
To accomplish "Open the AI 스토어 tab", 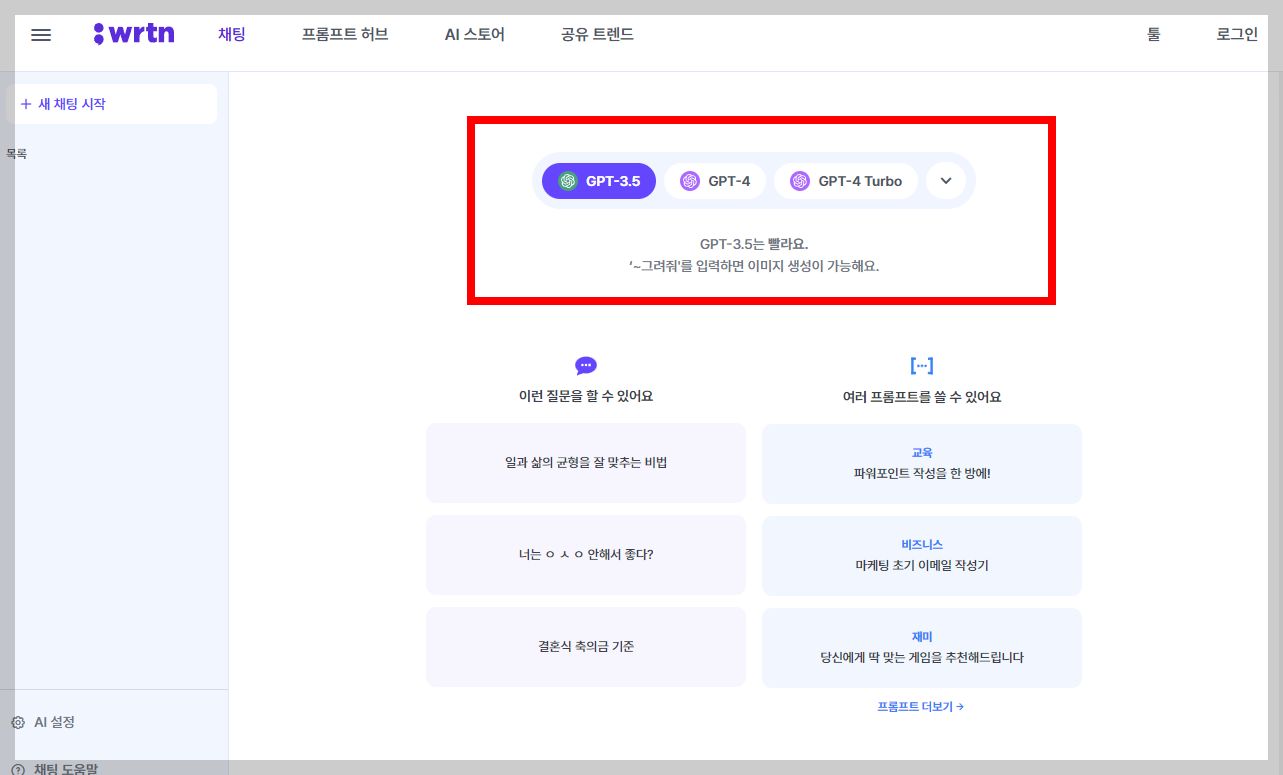I will pos(475,34).
